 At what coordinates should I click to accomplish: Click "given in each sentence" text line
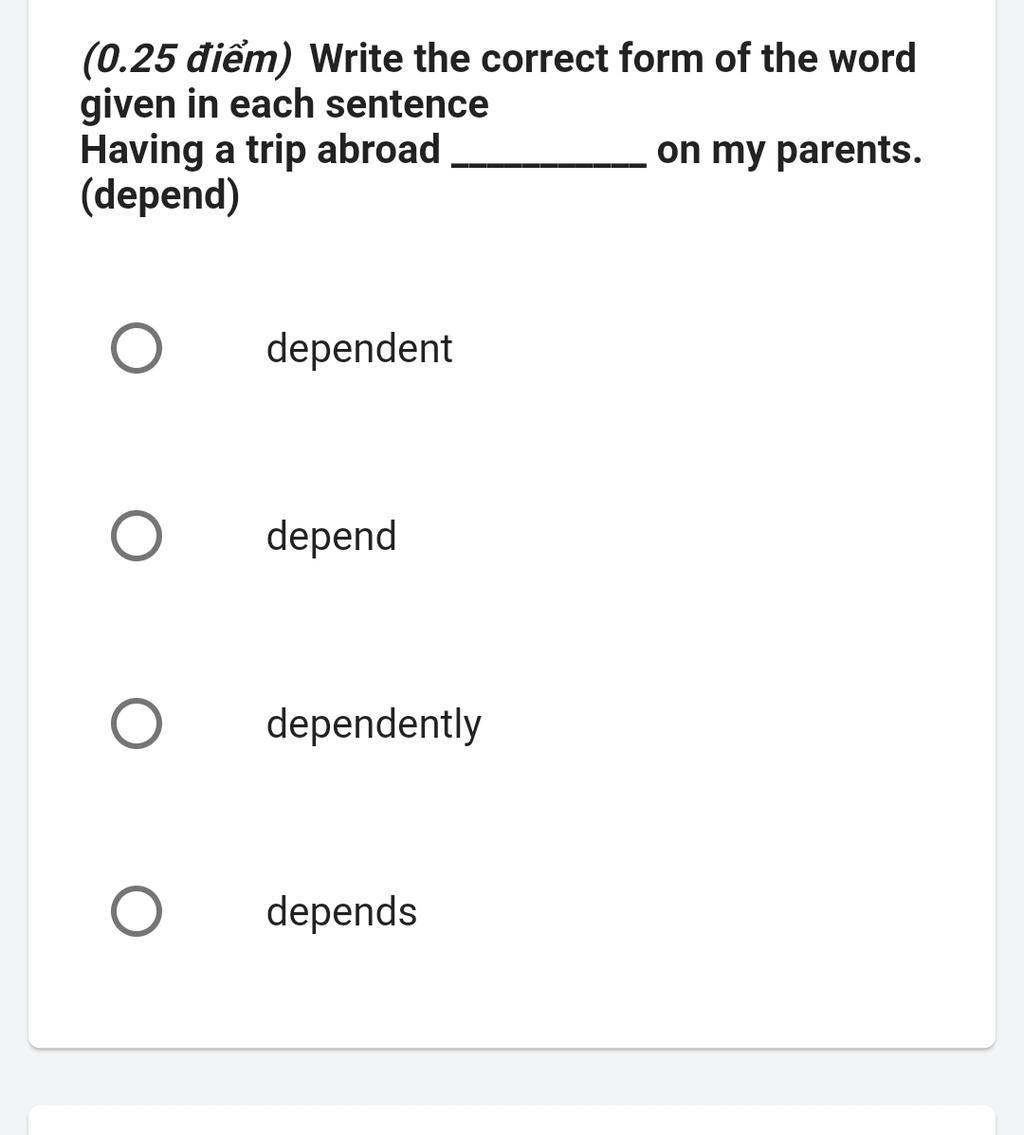pos(284,105)
